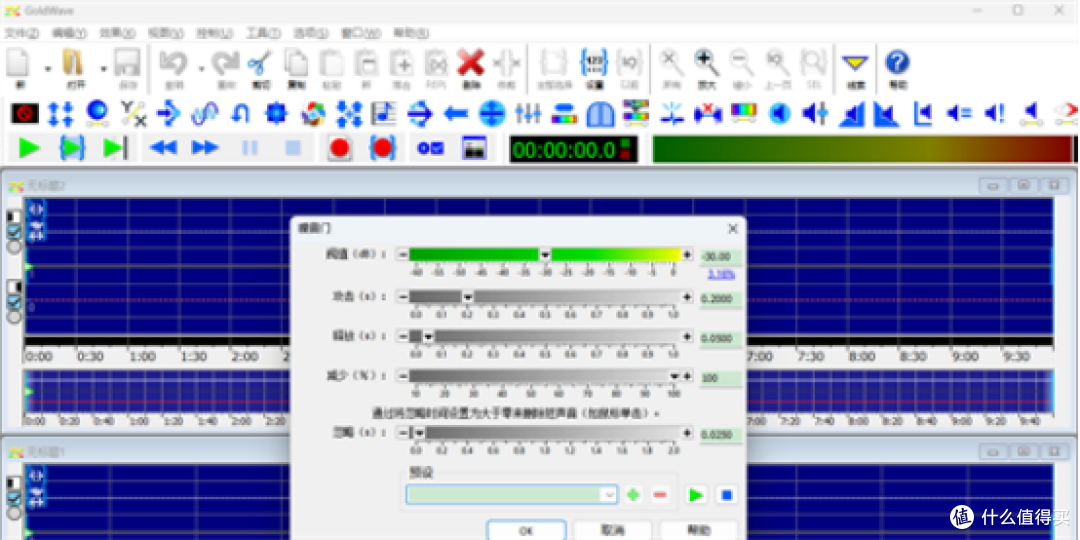
Task: Click the attack value field showing 0.2000
Action: [x=721, y=299]
